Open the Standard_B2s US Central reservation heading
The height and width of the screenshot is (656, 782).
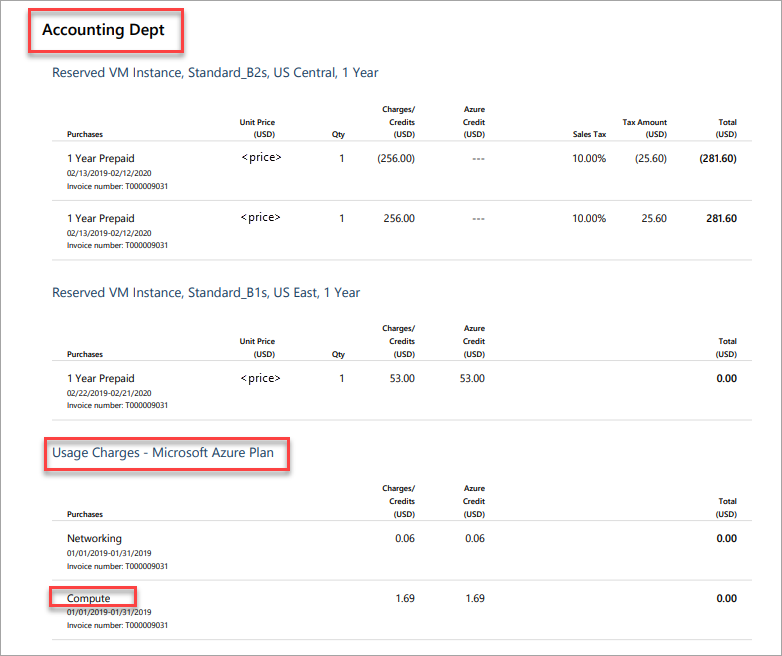pyautogui.click(x=215, y=73)
